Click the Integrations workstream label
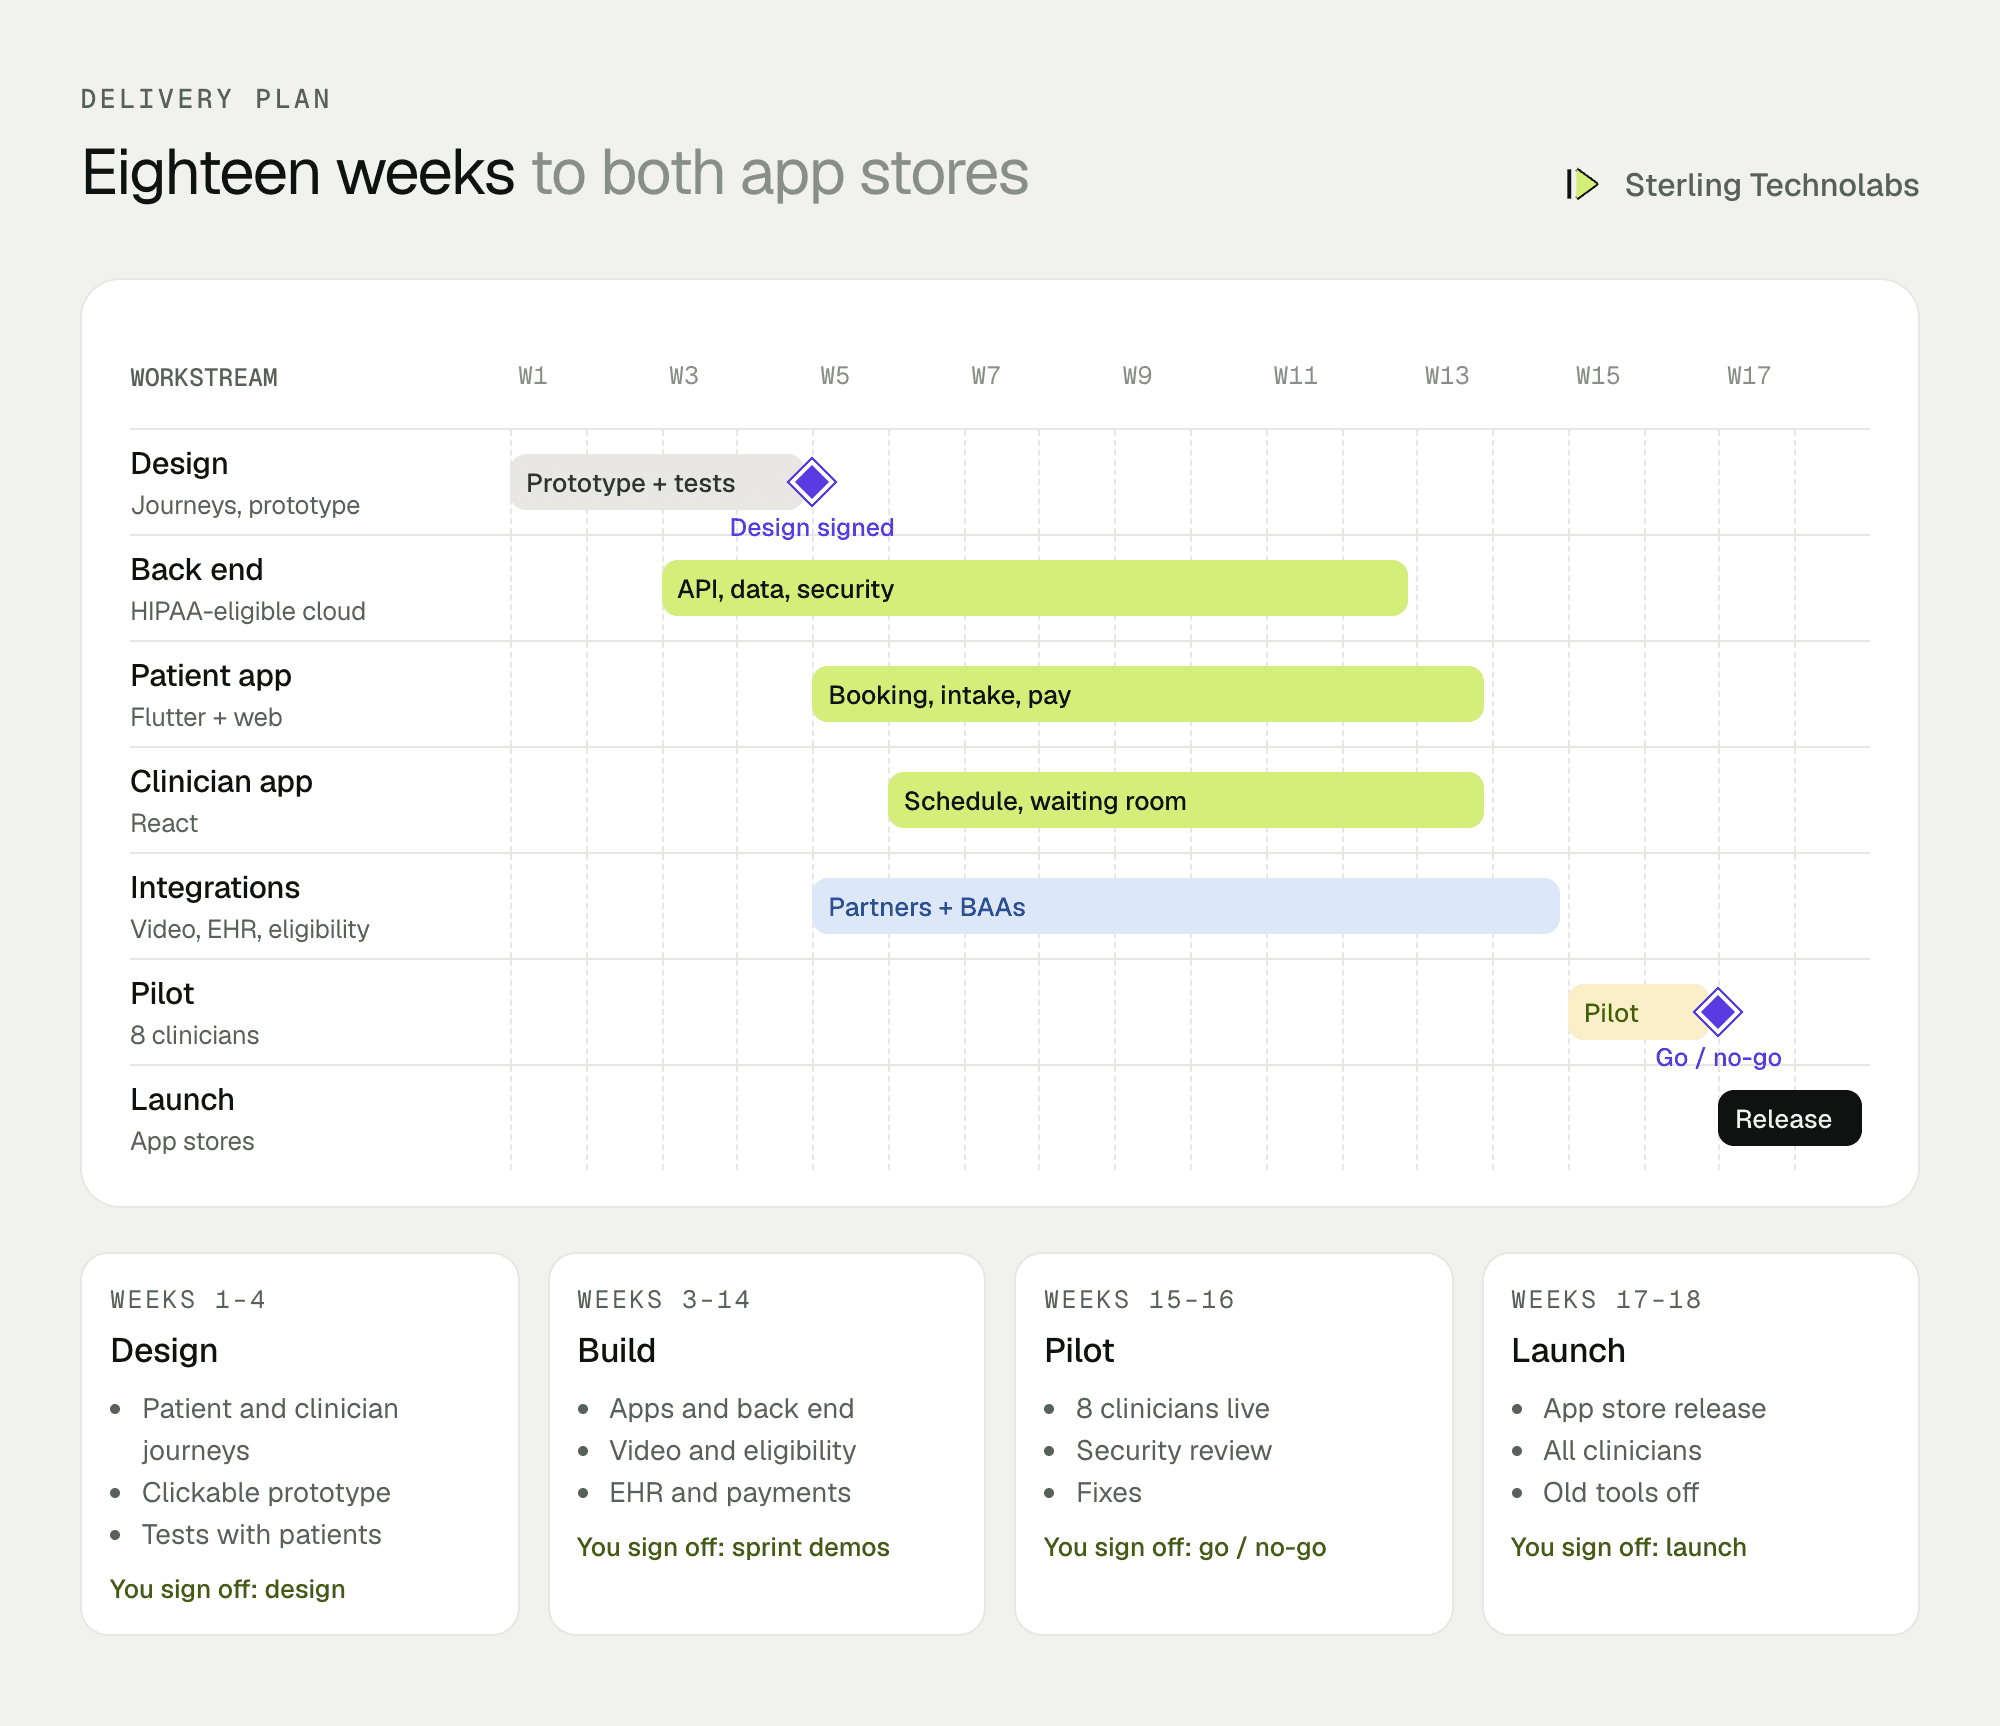The width and height of the screenshot is (2000, 1726). 215,888
